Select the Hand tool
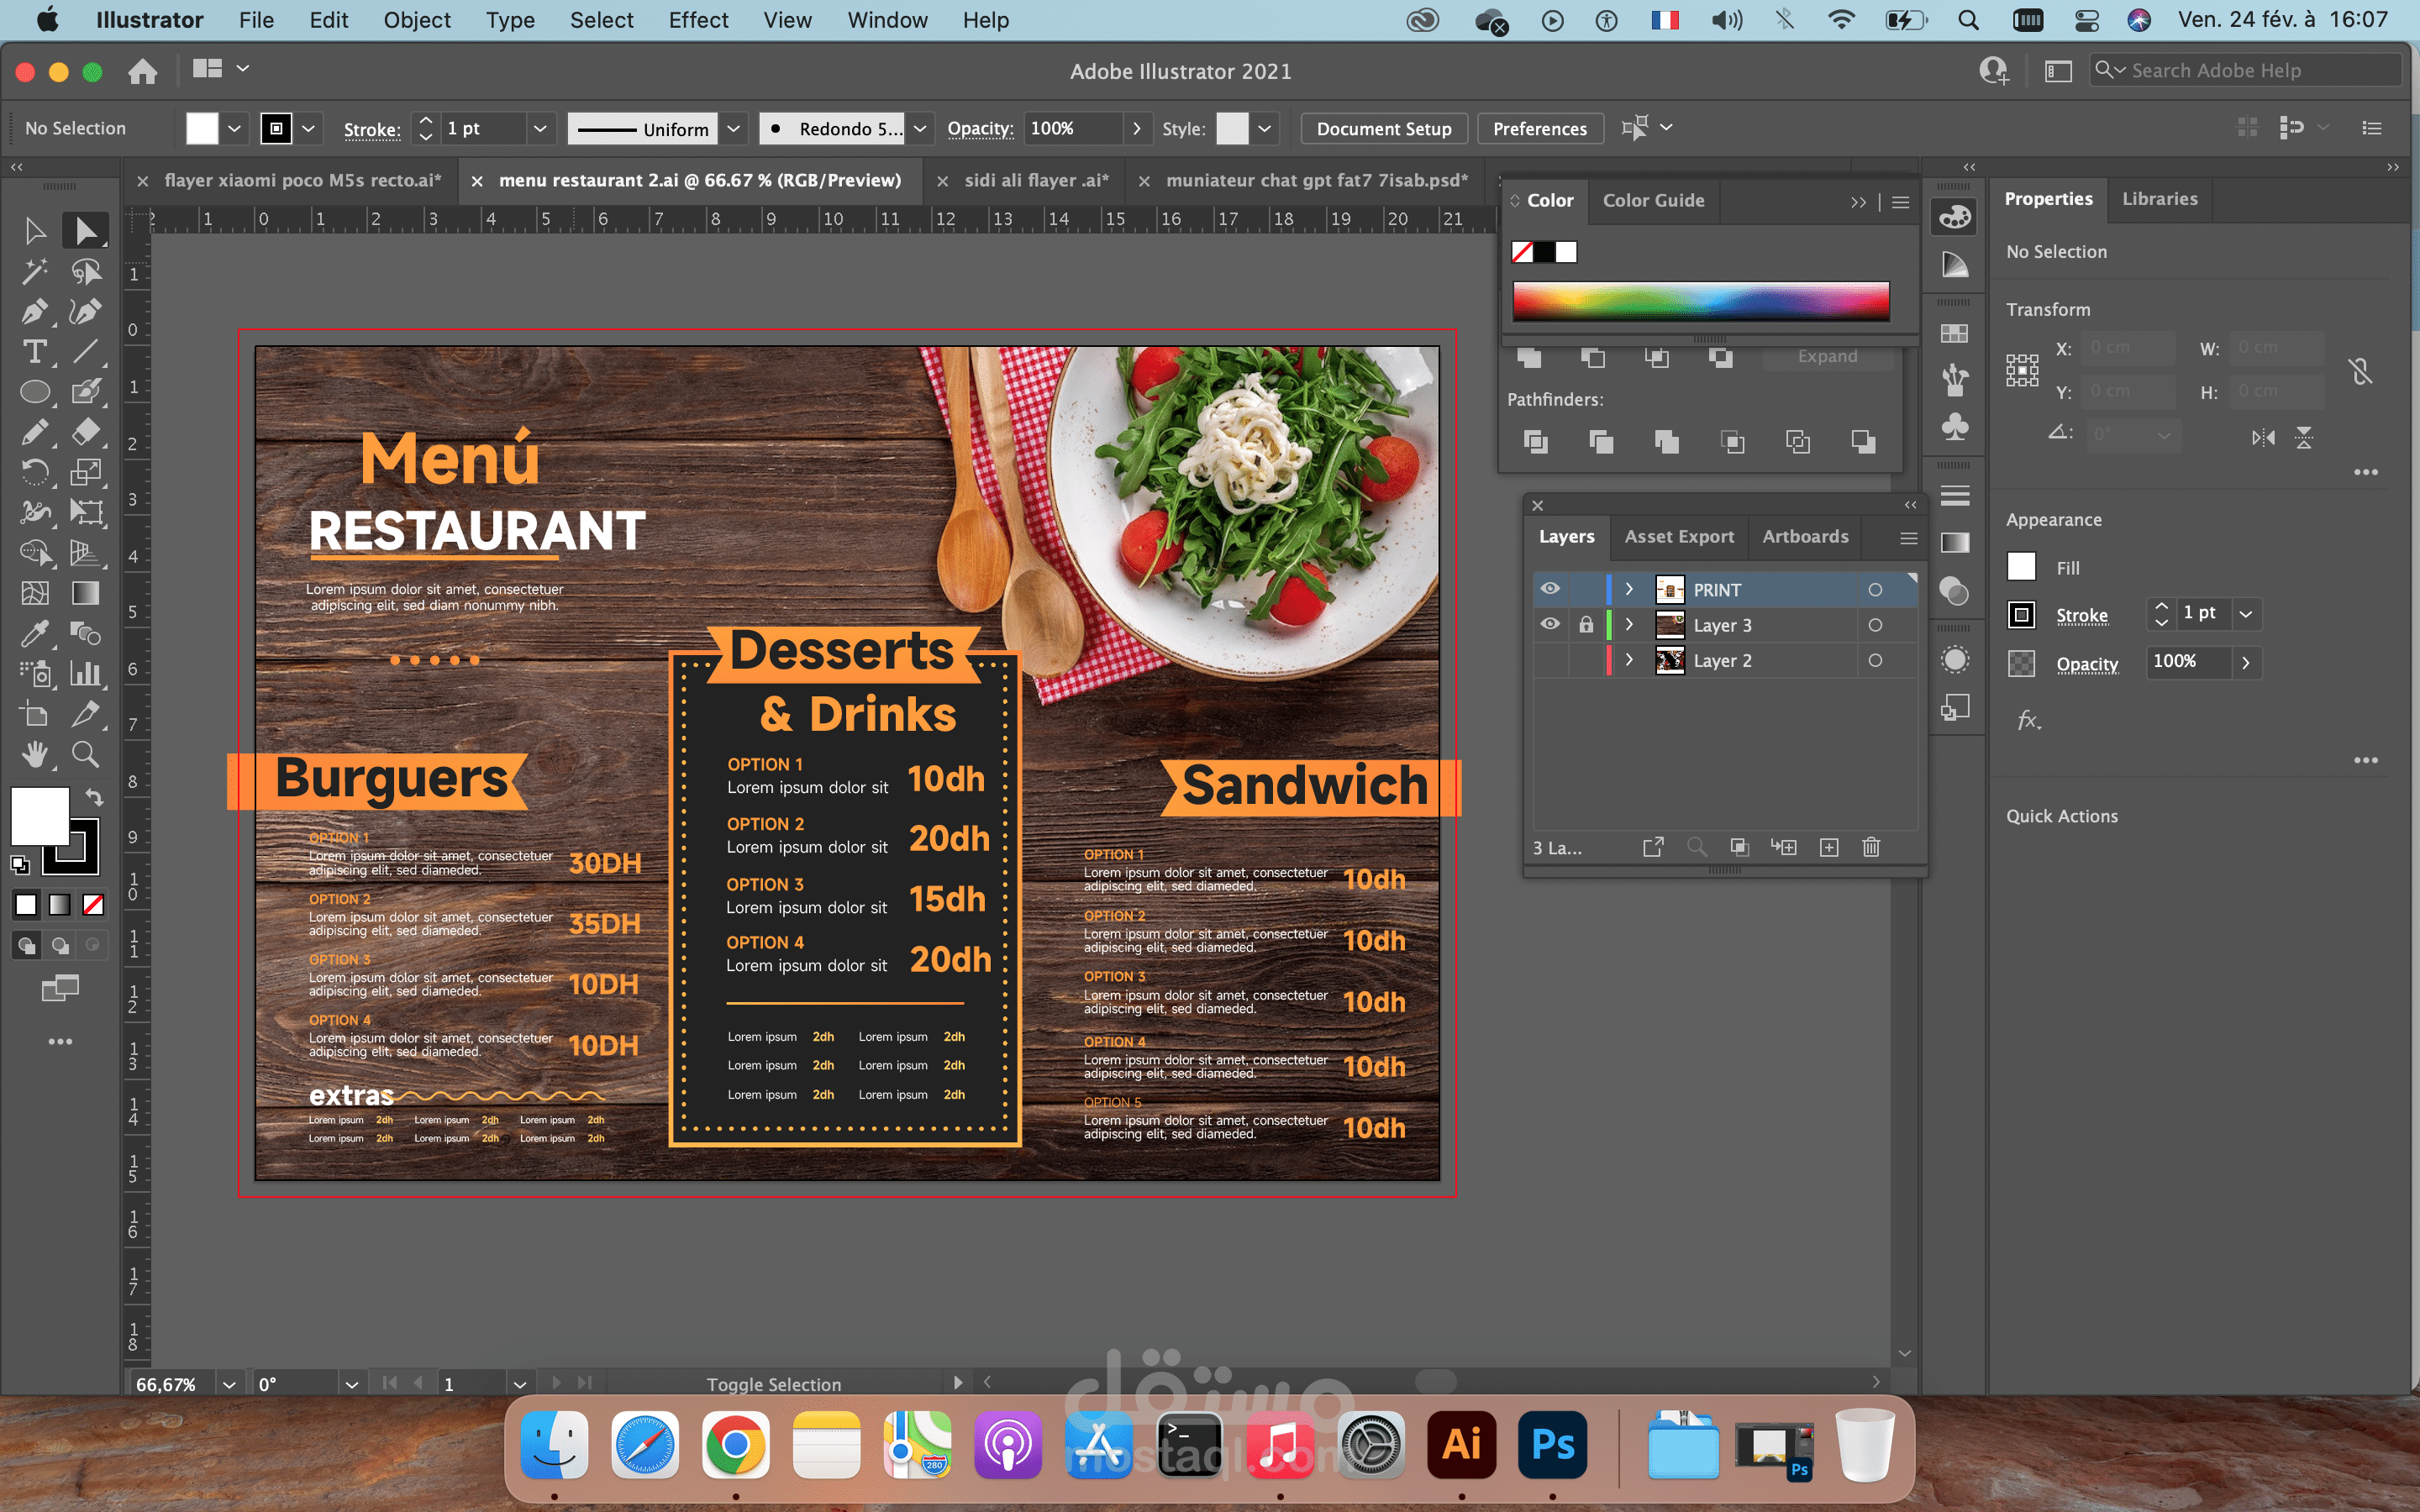This screenshot has height=1512, width=2420. [34, 754]
